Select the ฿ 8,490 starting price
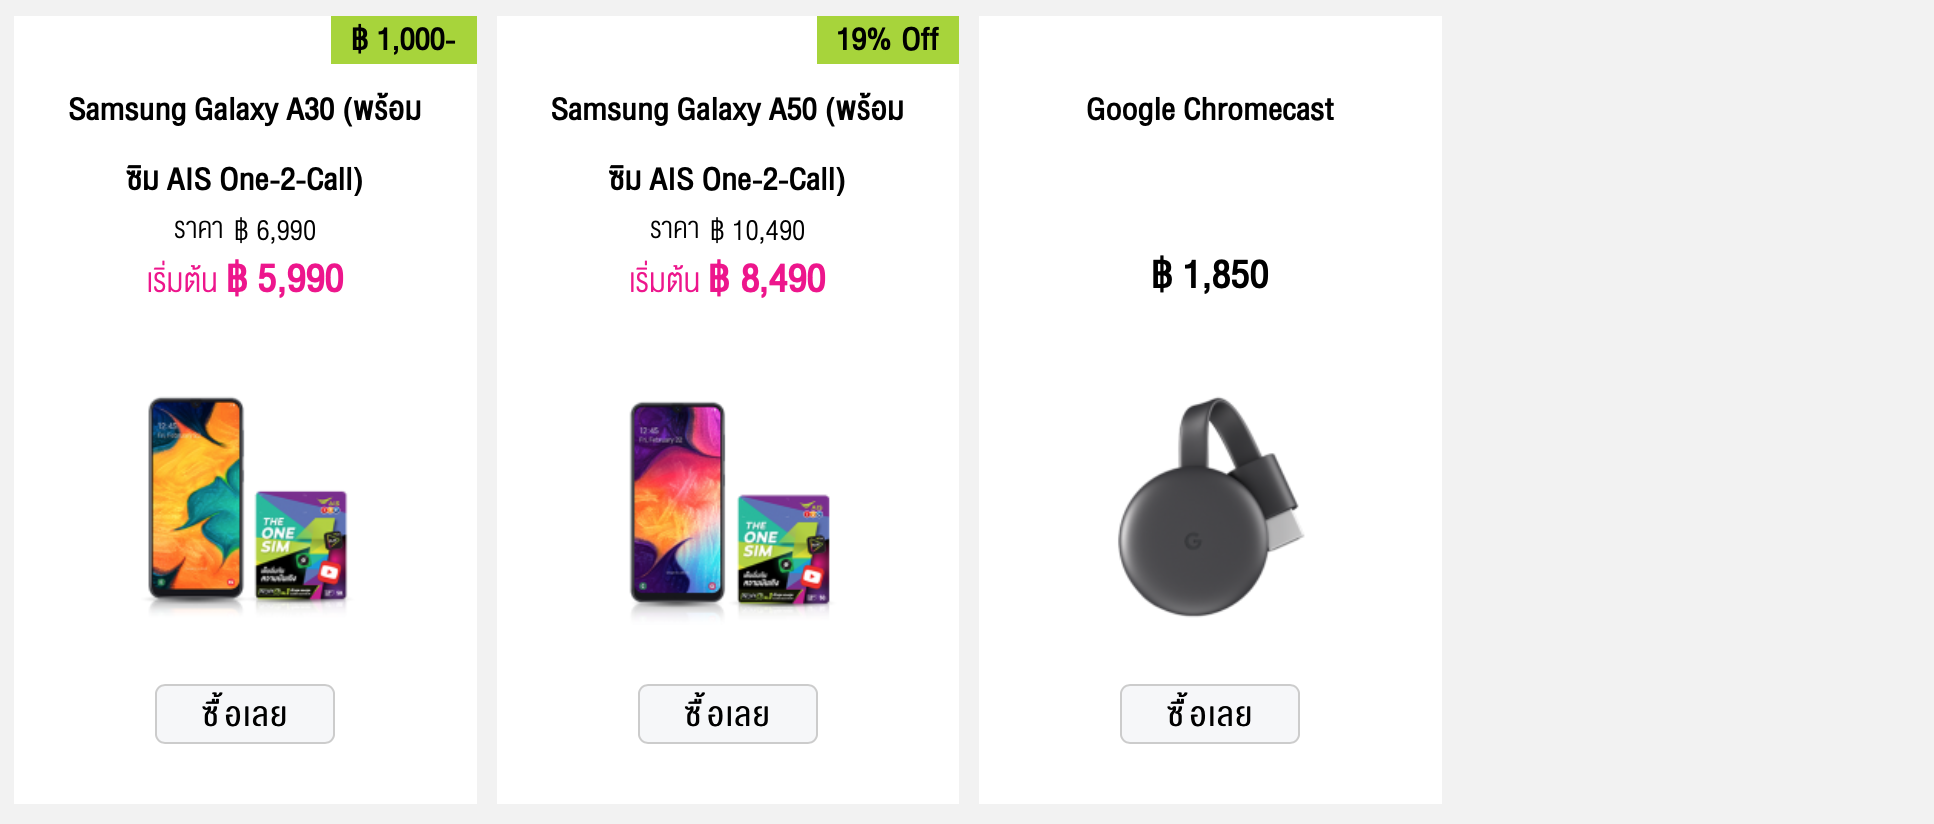1934x824 pixels. (767, 279)
